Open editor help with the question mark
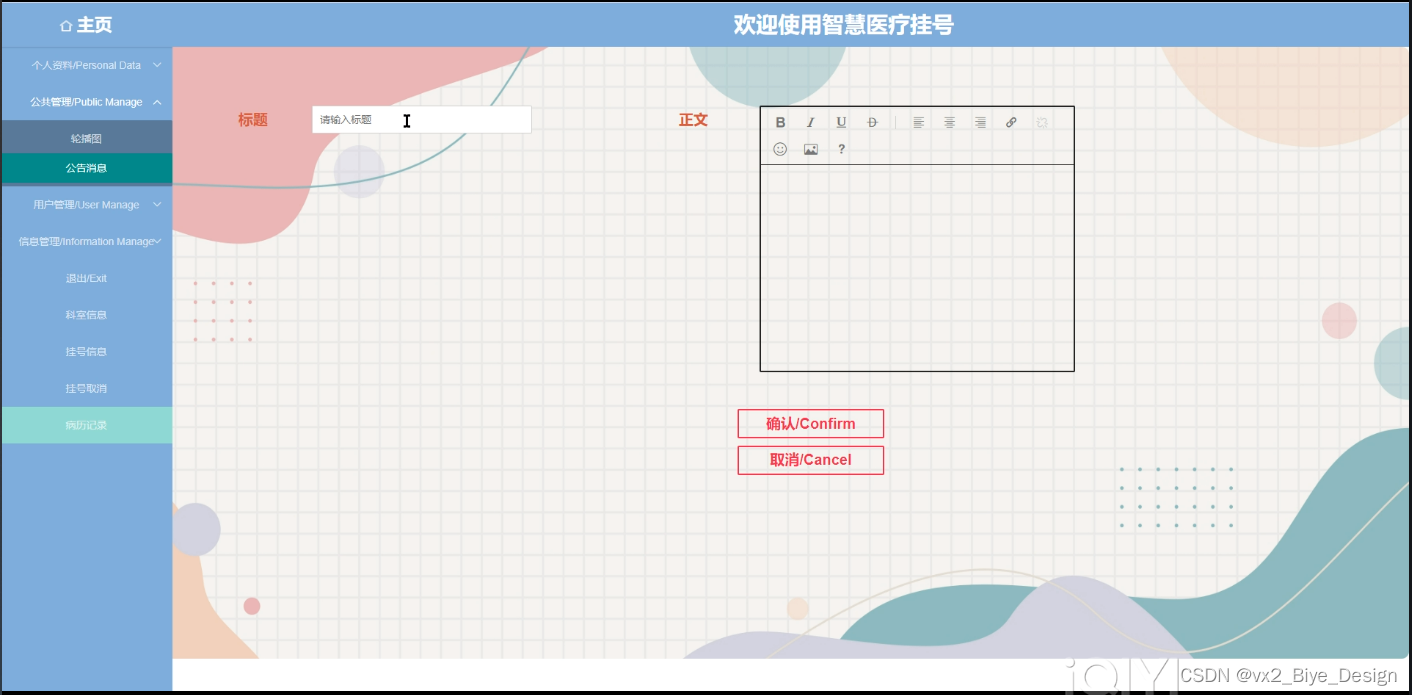Image resolution: width=1412 pixels, height=695 pixels. click(x=841, y=149)
